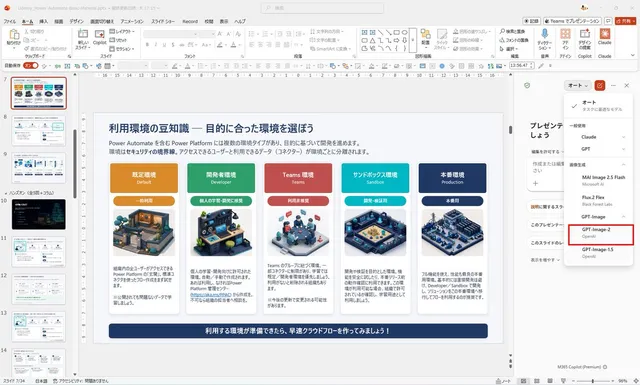Image resolution: width=640 pixels, height=385 pixels.
Task: Adjust the zoom slider in status bar
Action: tap(593, 381)
